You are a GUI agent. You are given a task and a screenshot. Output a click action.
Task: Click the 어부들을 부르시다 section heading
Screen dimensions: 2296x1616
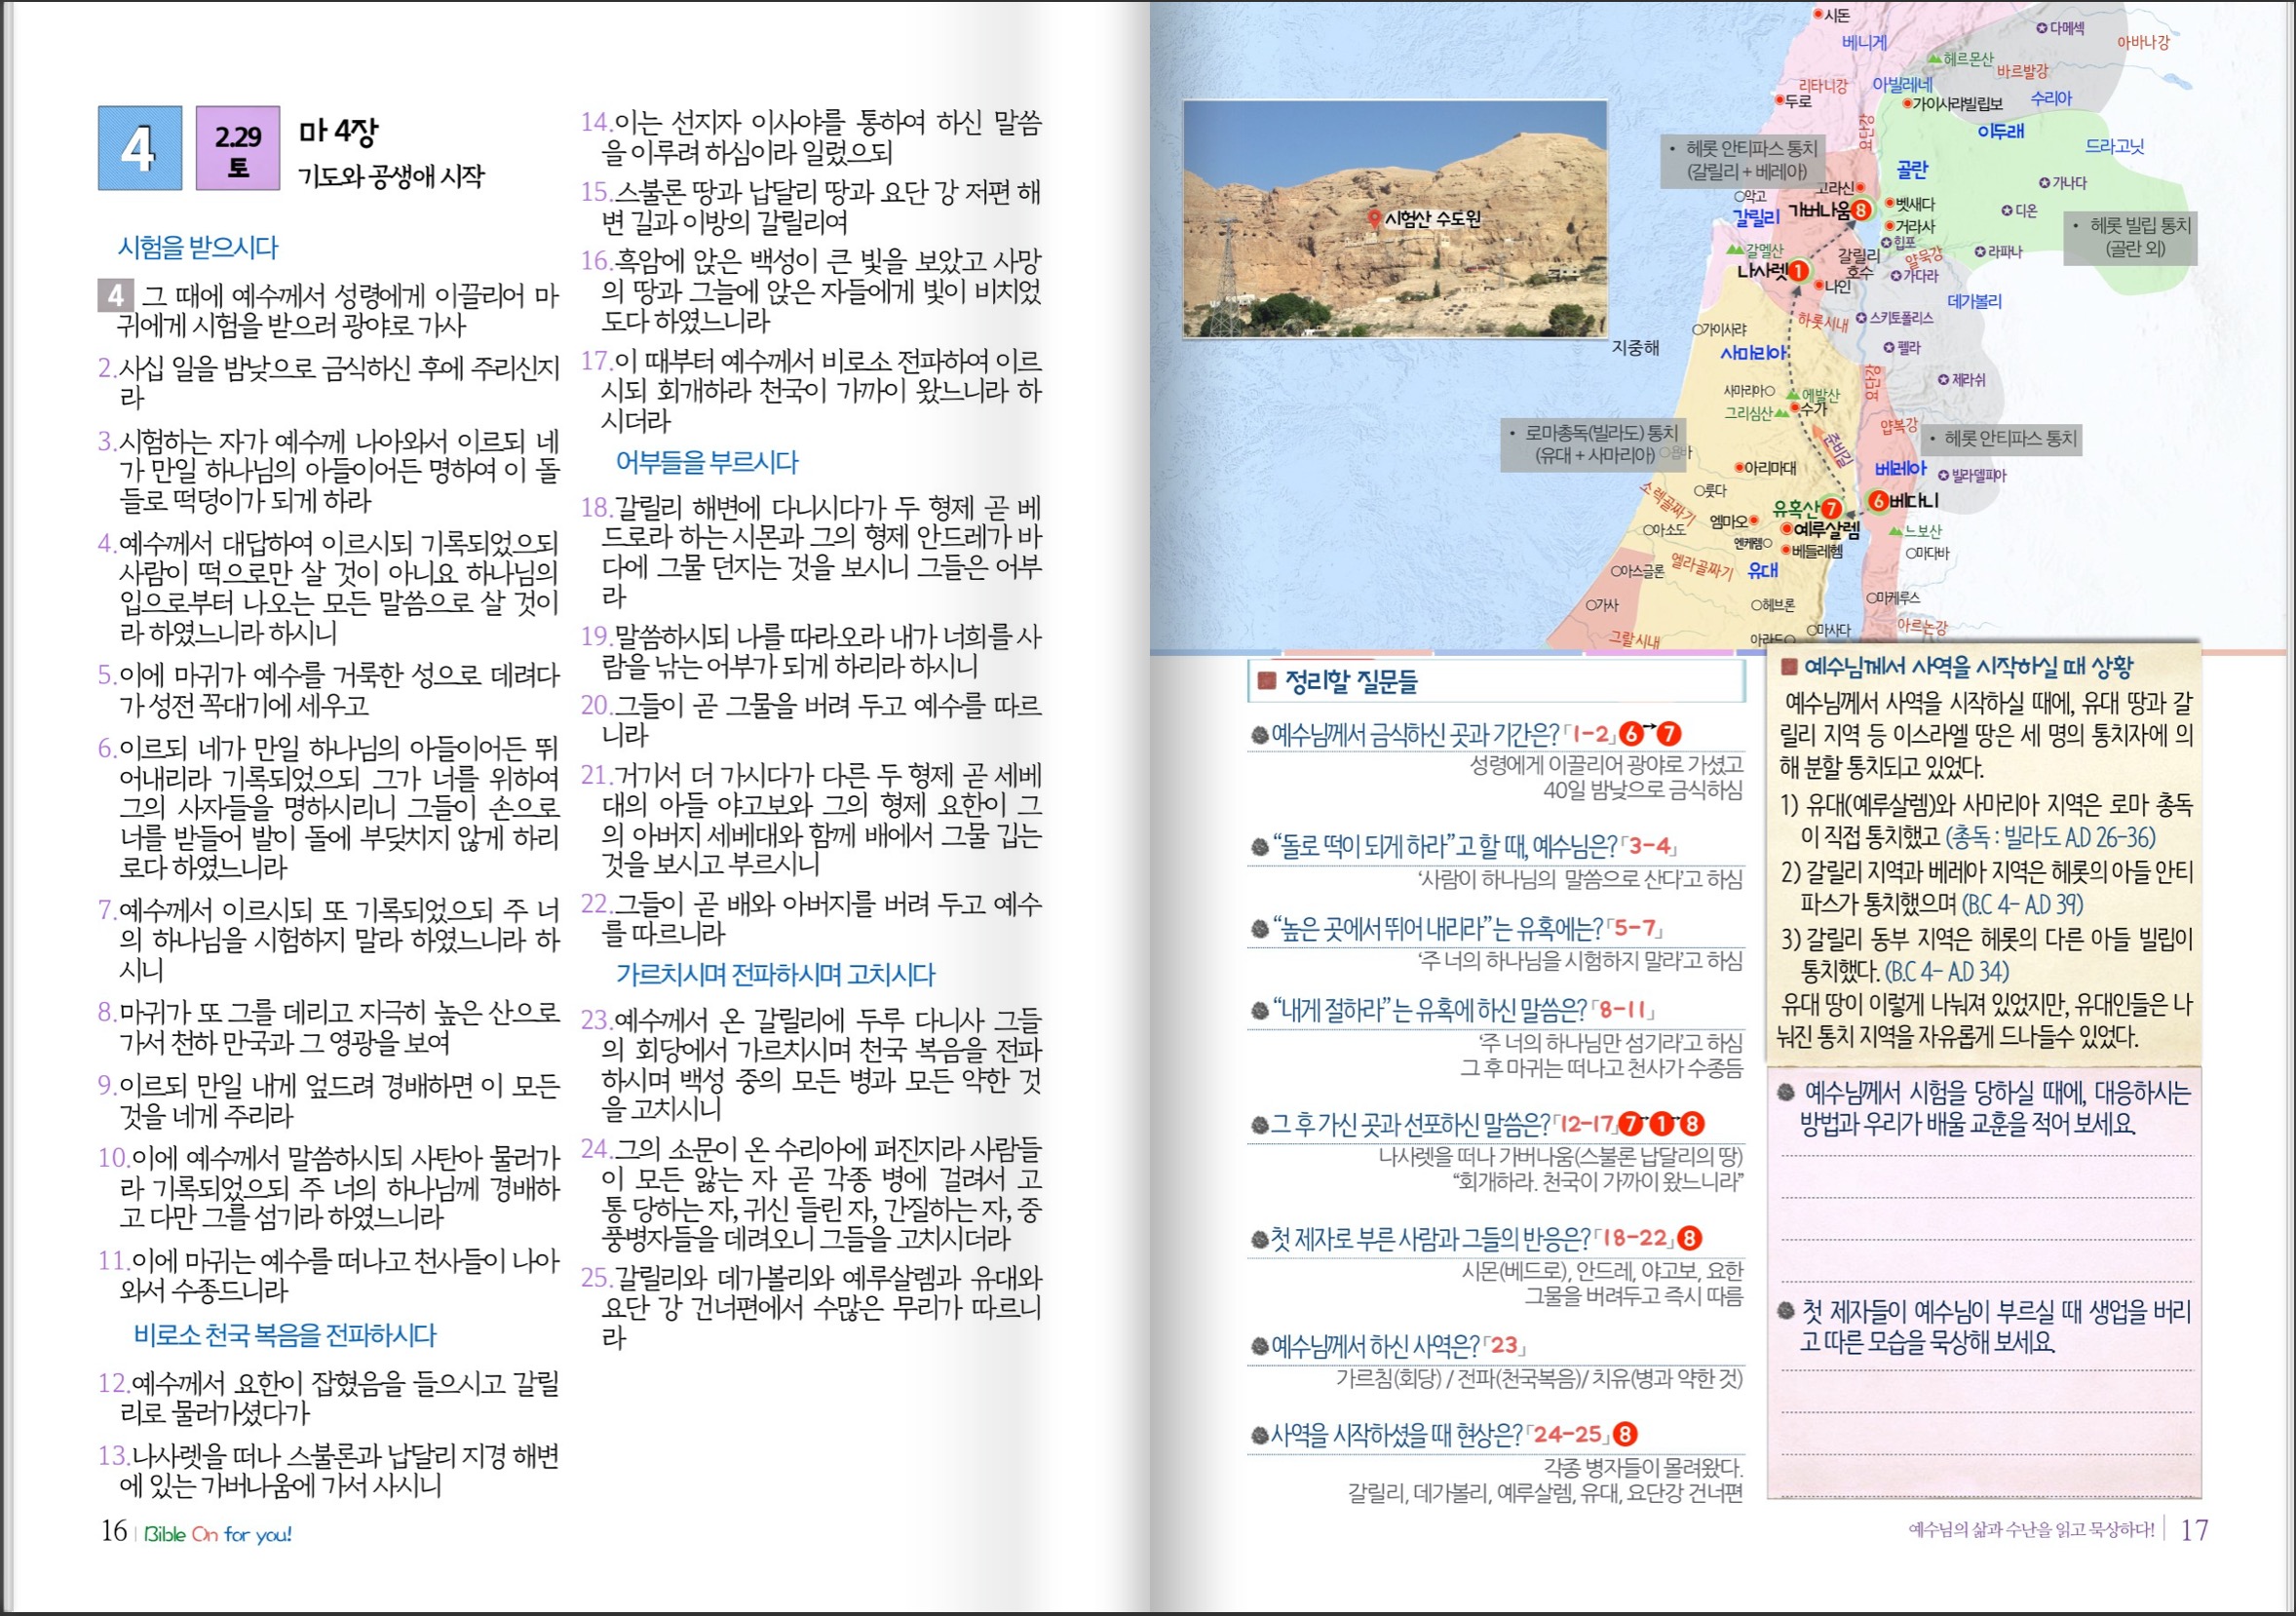707,462
